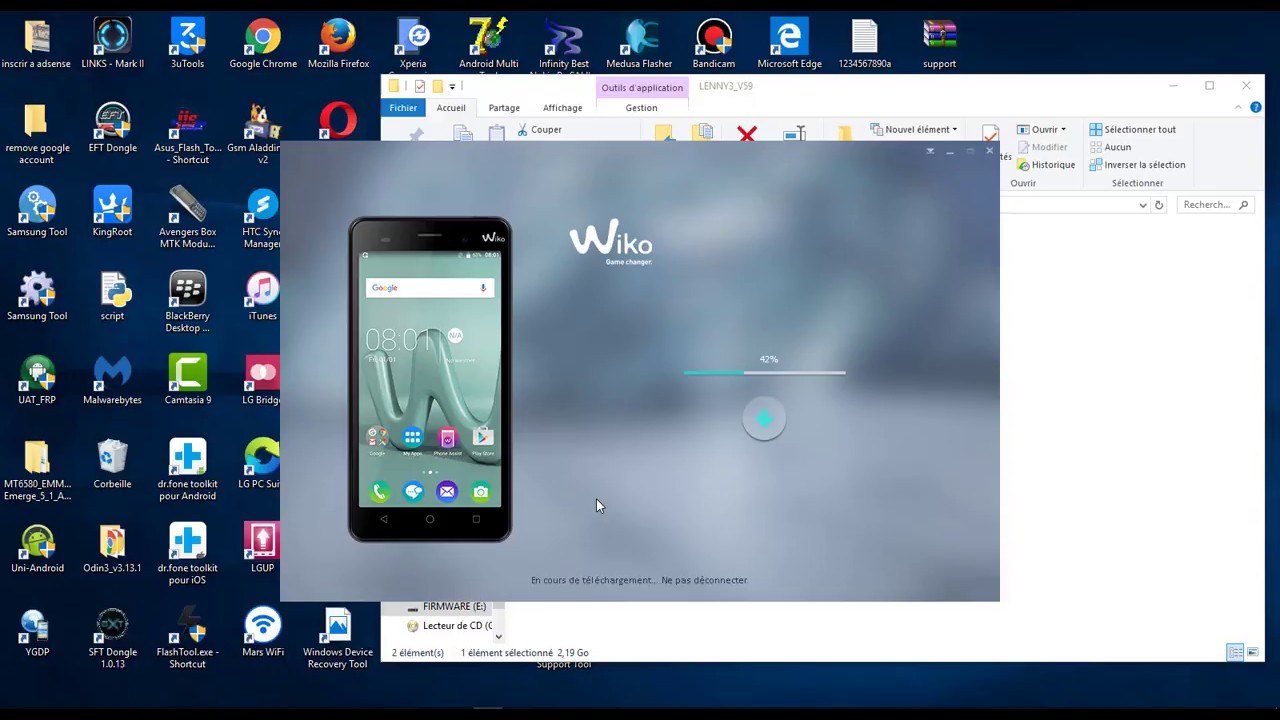
Task: Open the quick access toolbar customize arrow
Action: click(452, 87)
